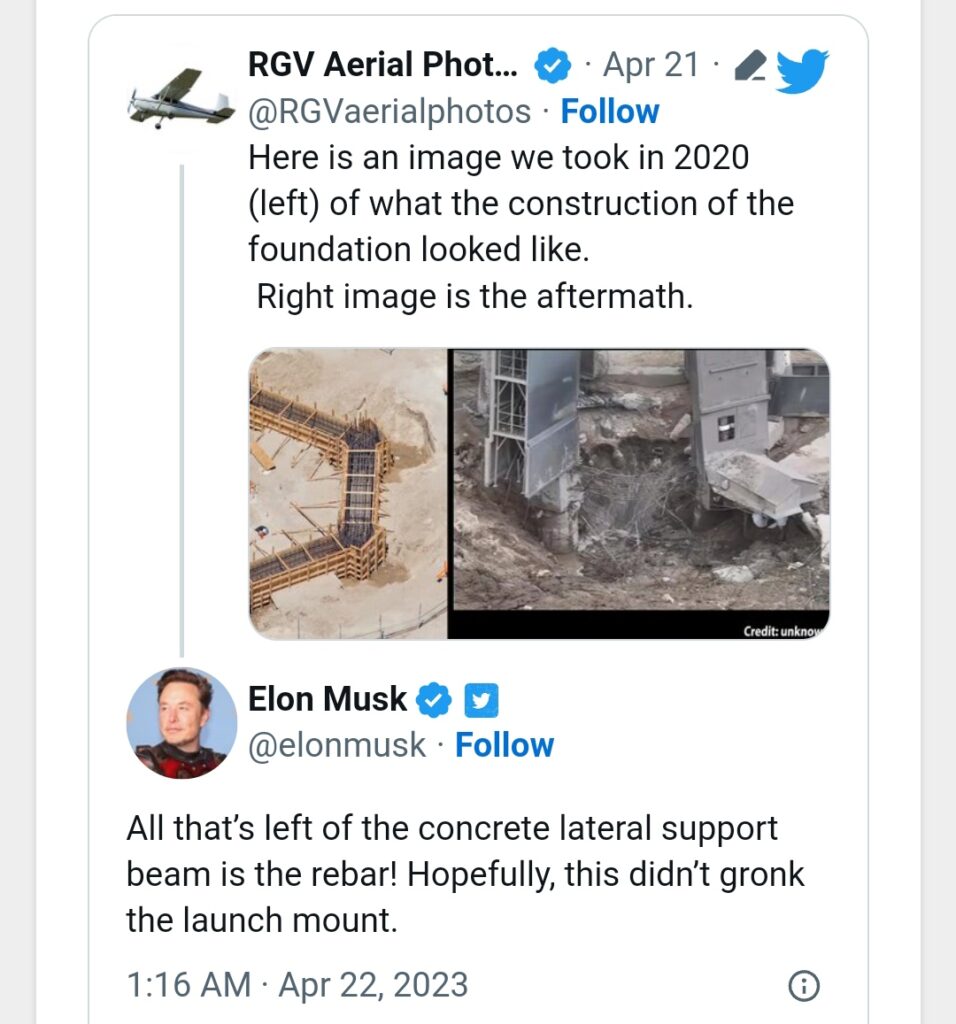
Task: Open the RGV Aerial Photos display name
Action: point(384,67)
